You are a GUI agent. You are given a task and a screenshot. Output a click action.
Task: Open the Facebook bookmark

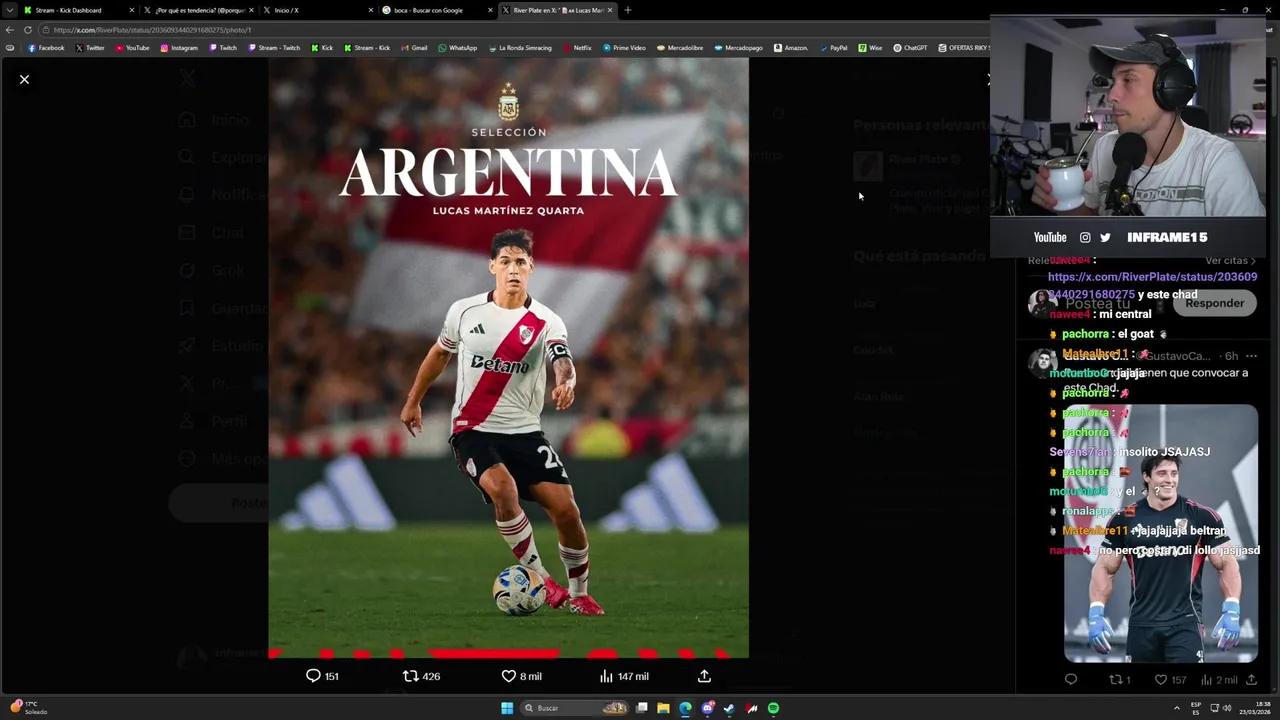pyautogui.click(x=46, y=48)
